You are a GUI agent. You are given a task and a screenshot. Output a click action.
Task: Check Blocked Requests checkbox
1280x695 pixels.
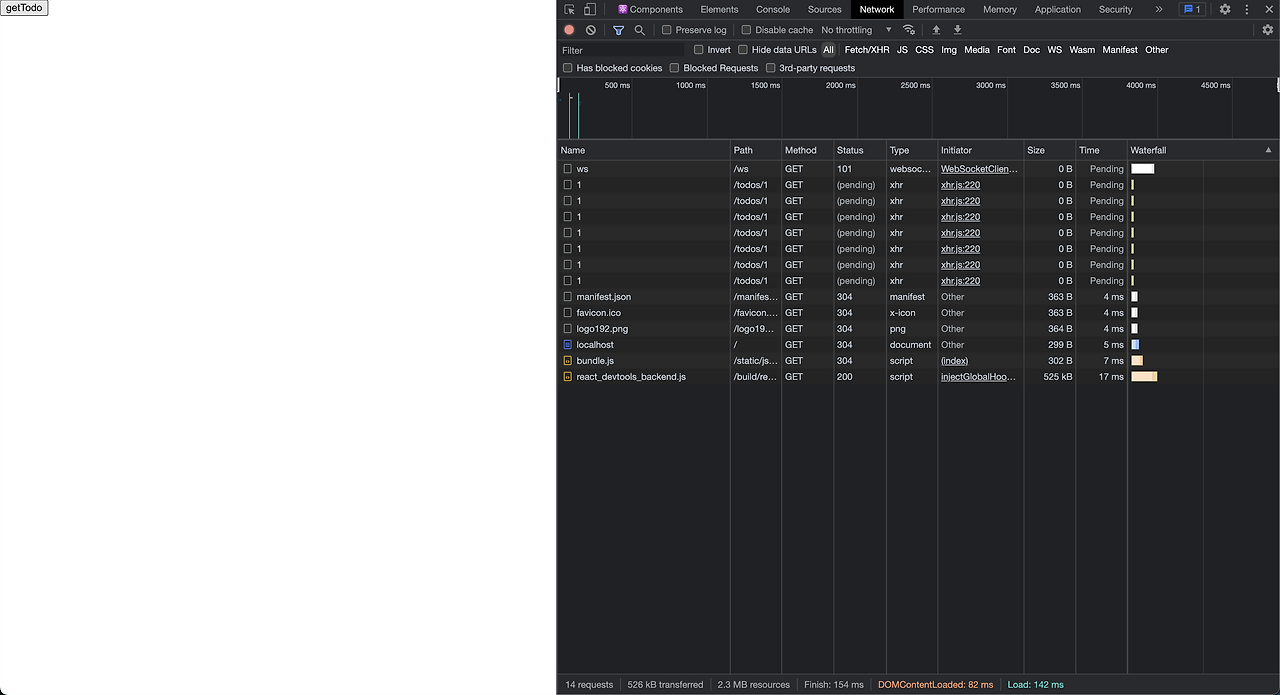point(675,68)
